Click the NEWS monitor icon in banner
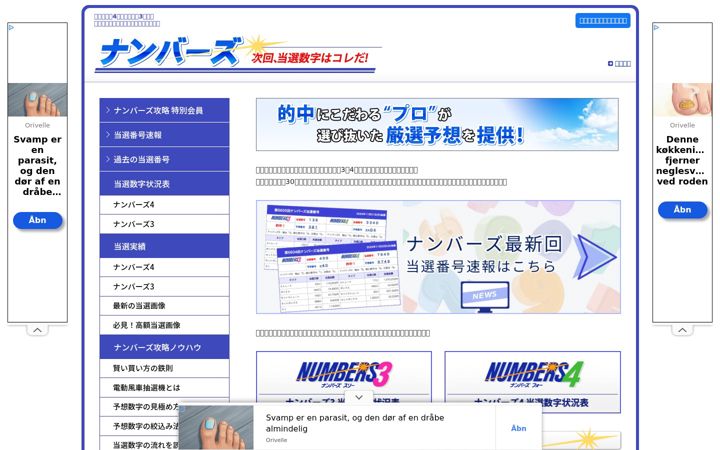Viewport: 720px width, 450px height. [485, 297]
